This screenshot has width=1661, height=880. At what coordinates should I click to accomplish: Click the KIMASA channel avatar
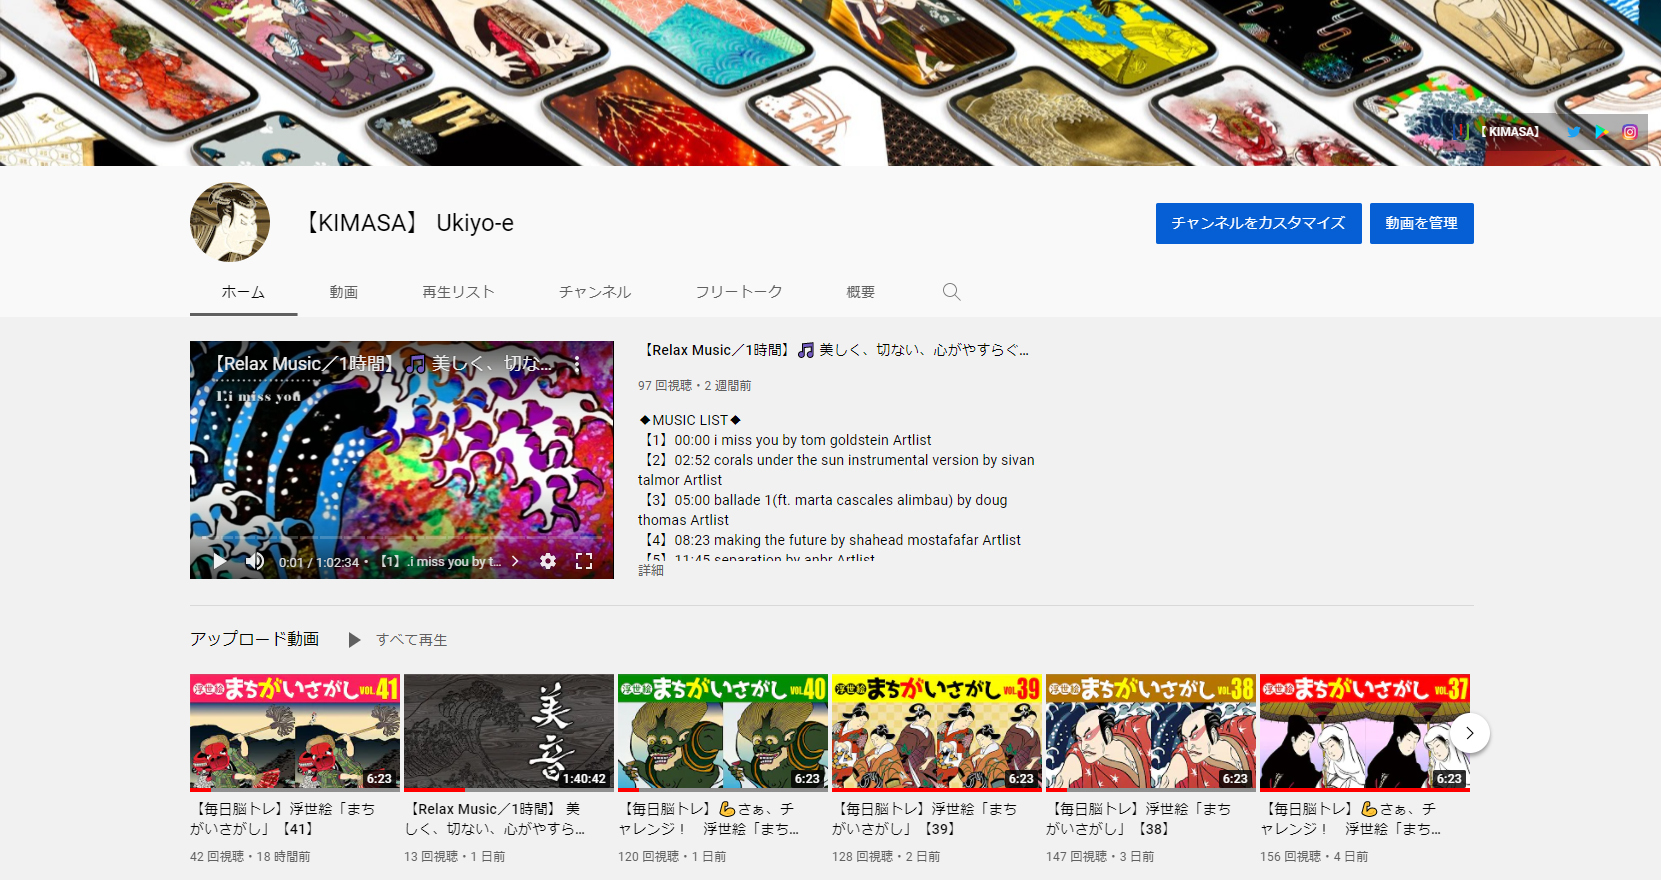230,222
